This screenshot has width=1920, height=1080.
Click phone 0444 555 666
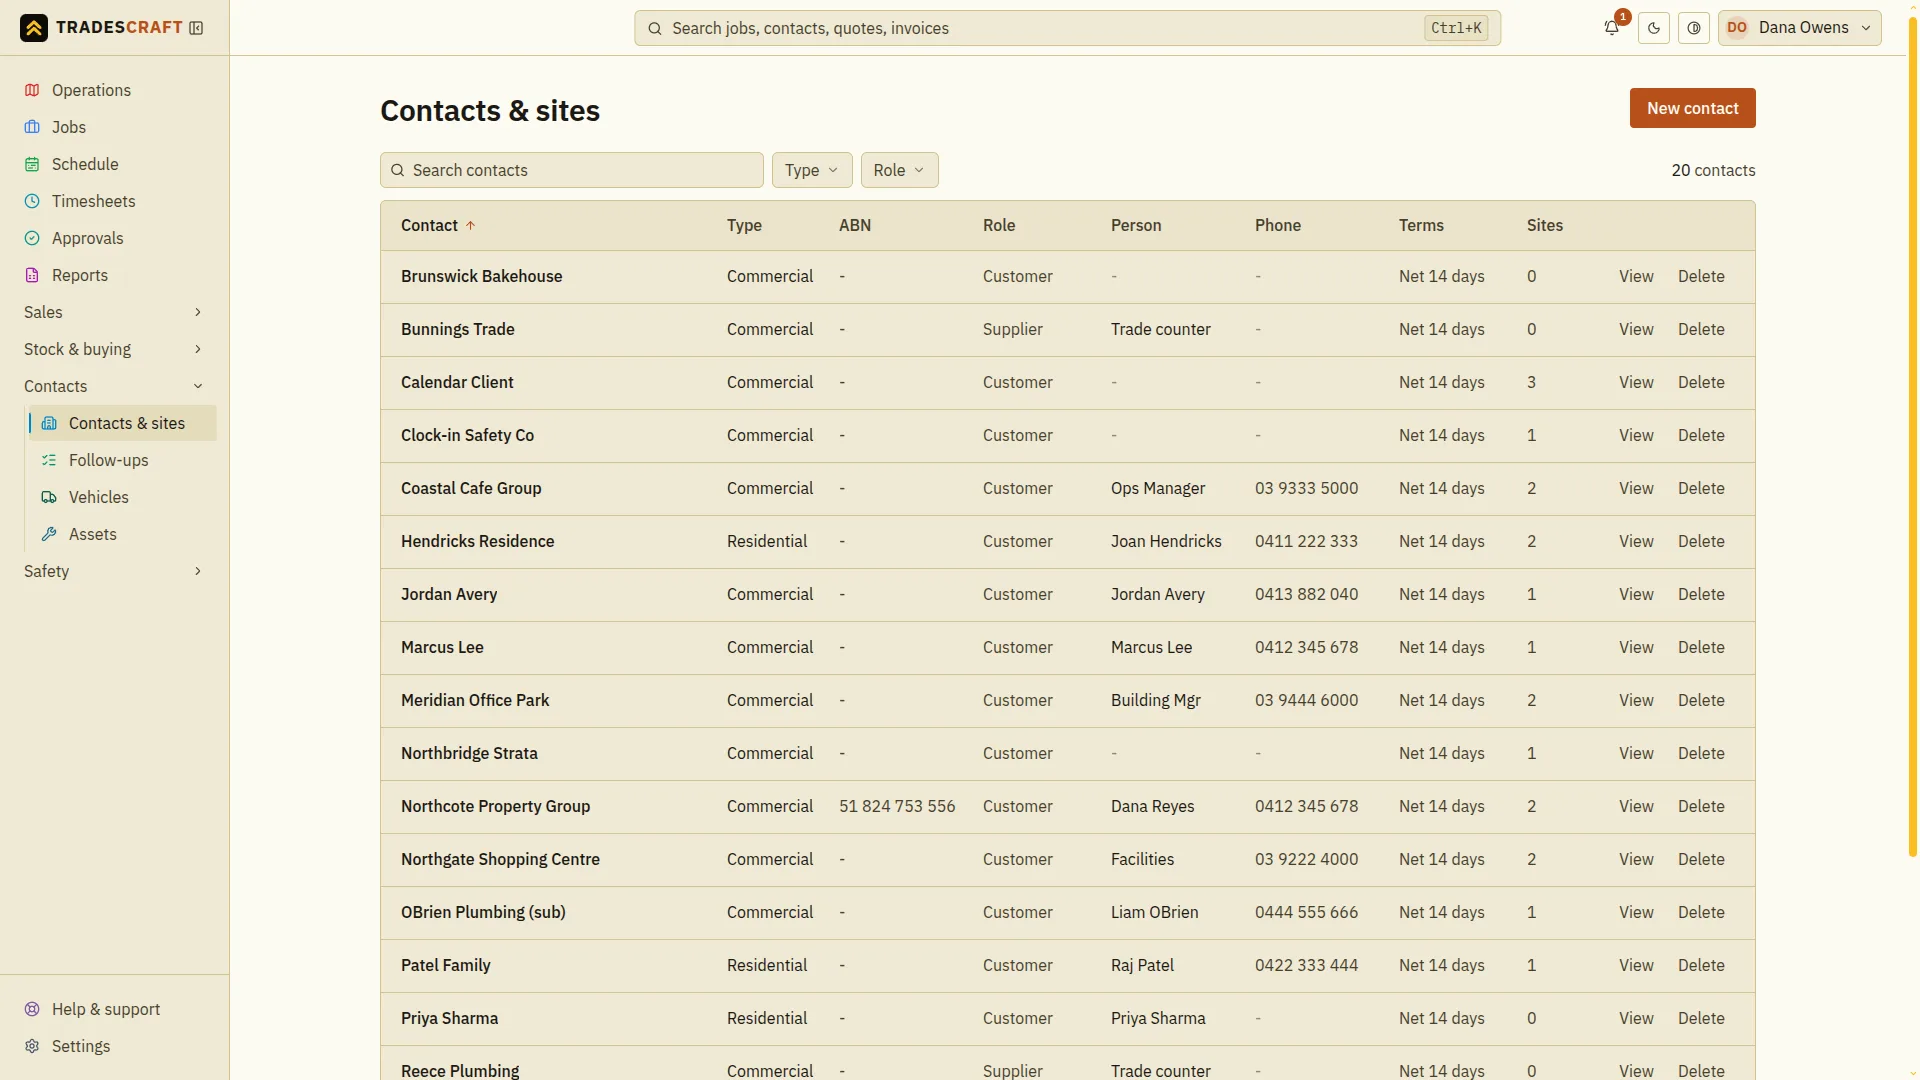point(1306,912)
